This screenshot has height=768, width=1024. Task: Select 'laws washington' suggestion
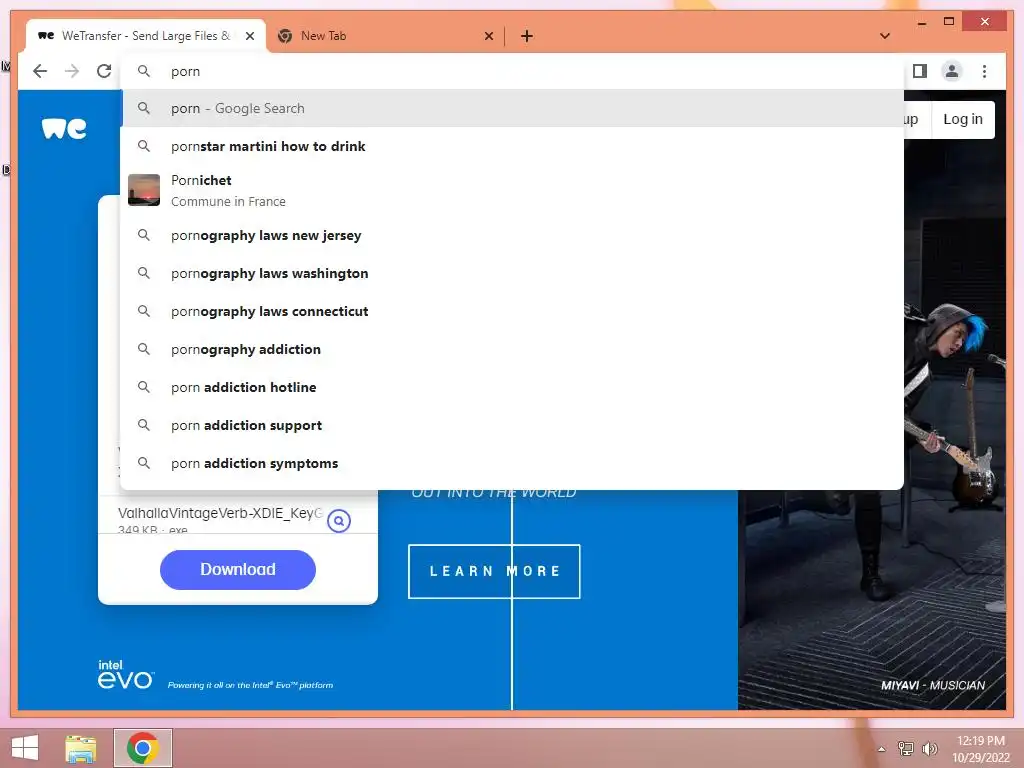pyautogui.click(x=513, y=273)
